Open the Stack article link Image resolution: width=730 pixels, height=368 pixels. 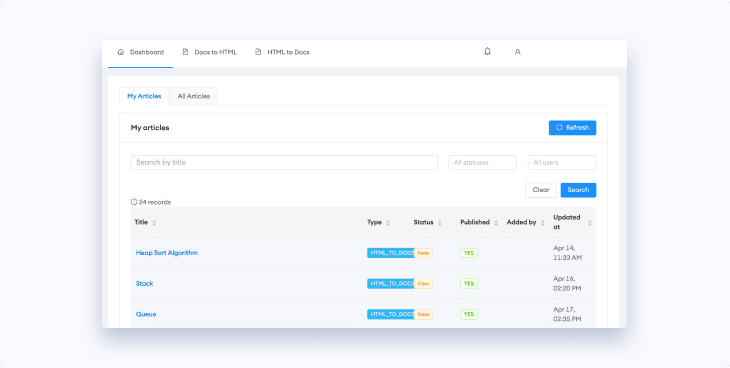pyautogui.click(x=144, y=283)
